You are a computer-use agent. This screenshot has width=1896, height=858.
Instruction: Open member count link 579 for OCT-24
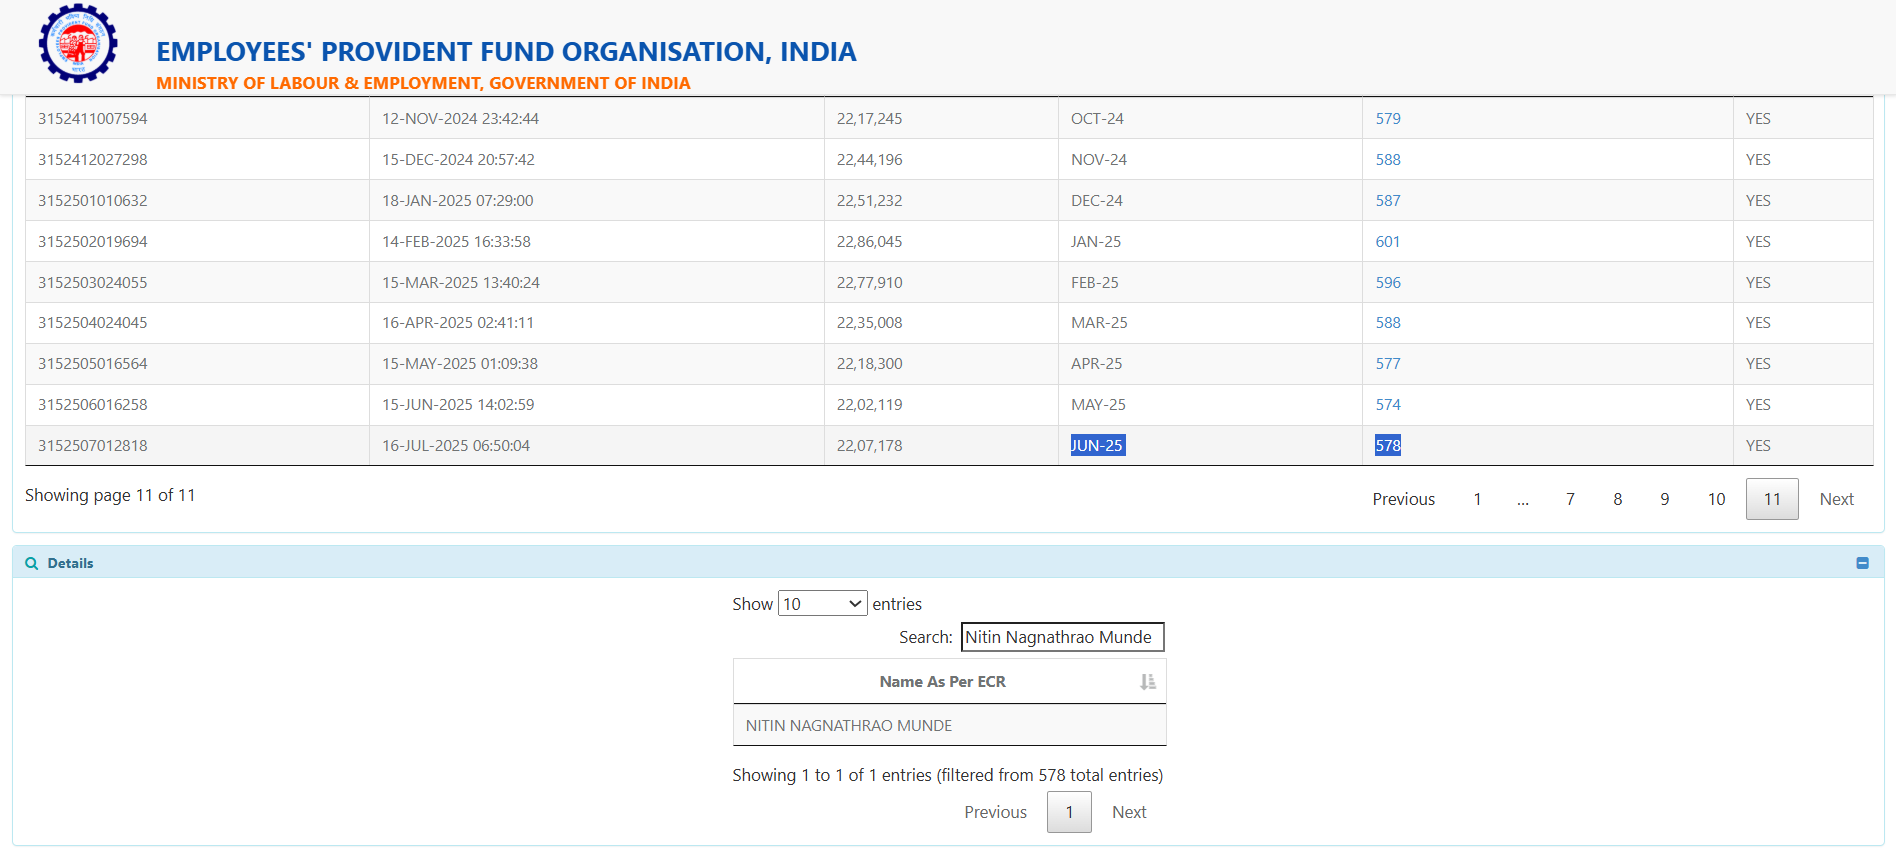coord(1387,119)
